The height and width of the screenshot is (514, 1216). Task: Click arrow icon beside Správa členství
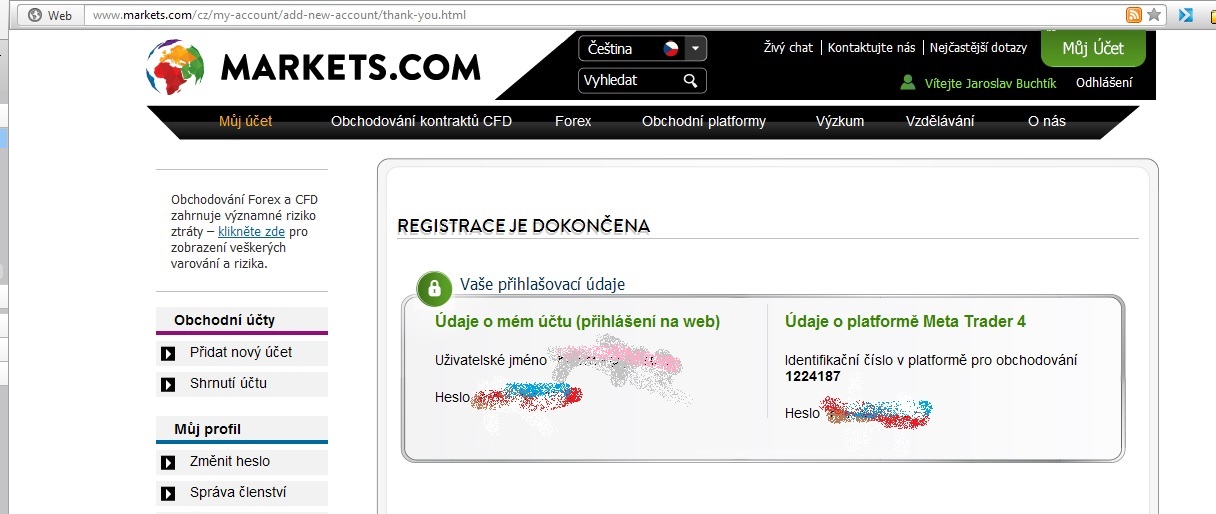[x=168, y=493]
